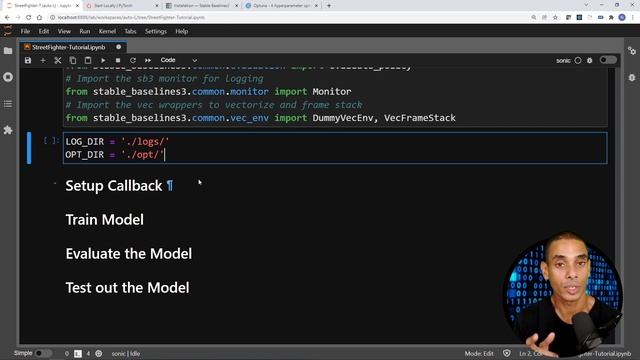The image size is (640, 360).
Task: Click the pilcrow anchor link beside Setup Callback
Action: pos(170,186)
